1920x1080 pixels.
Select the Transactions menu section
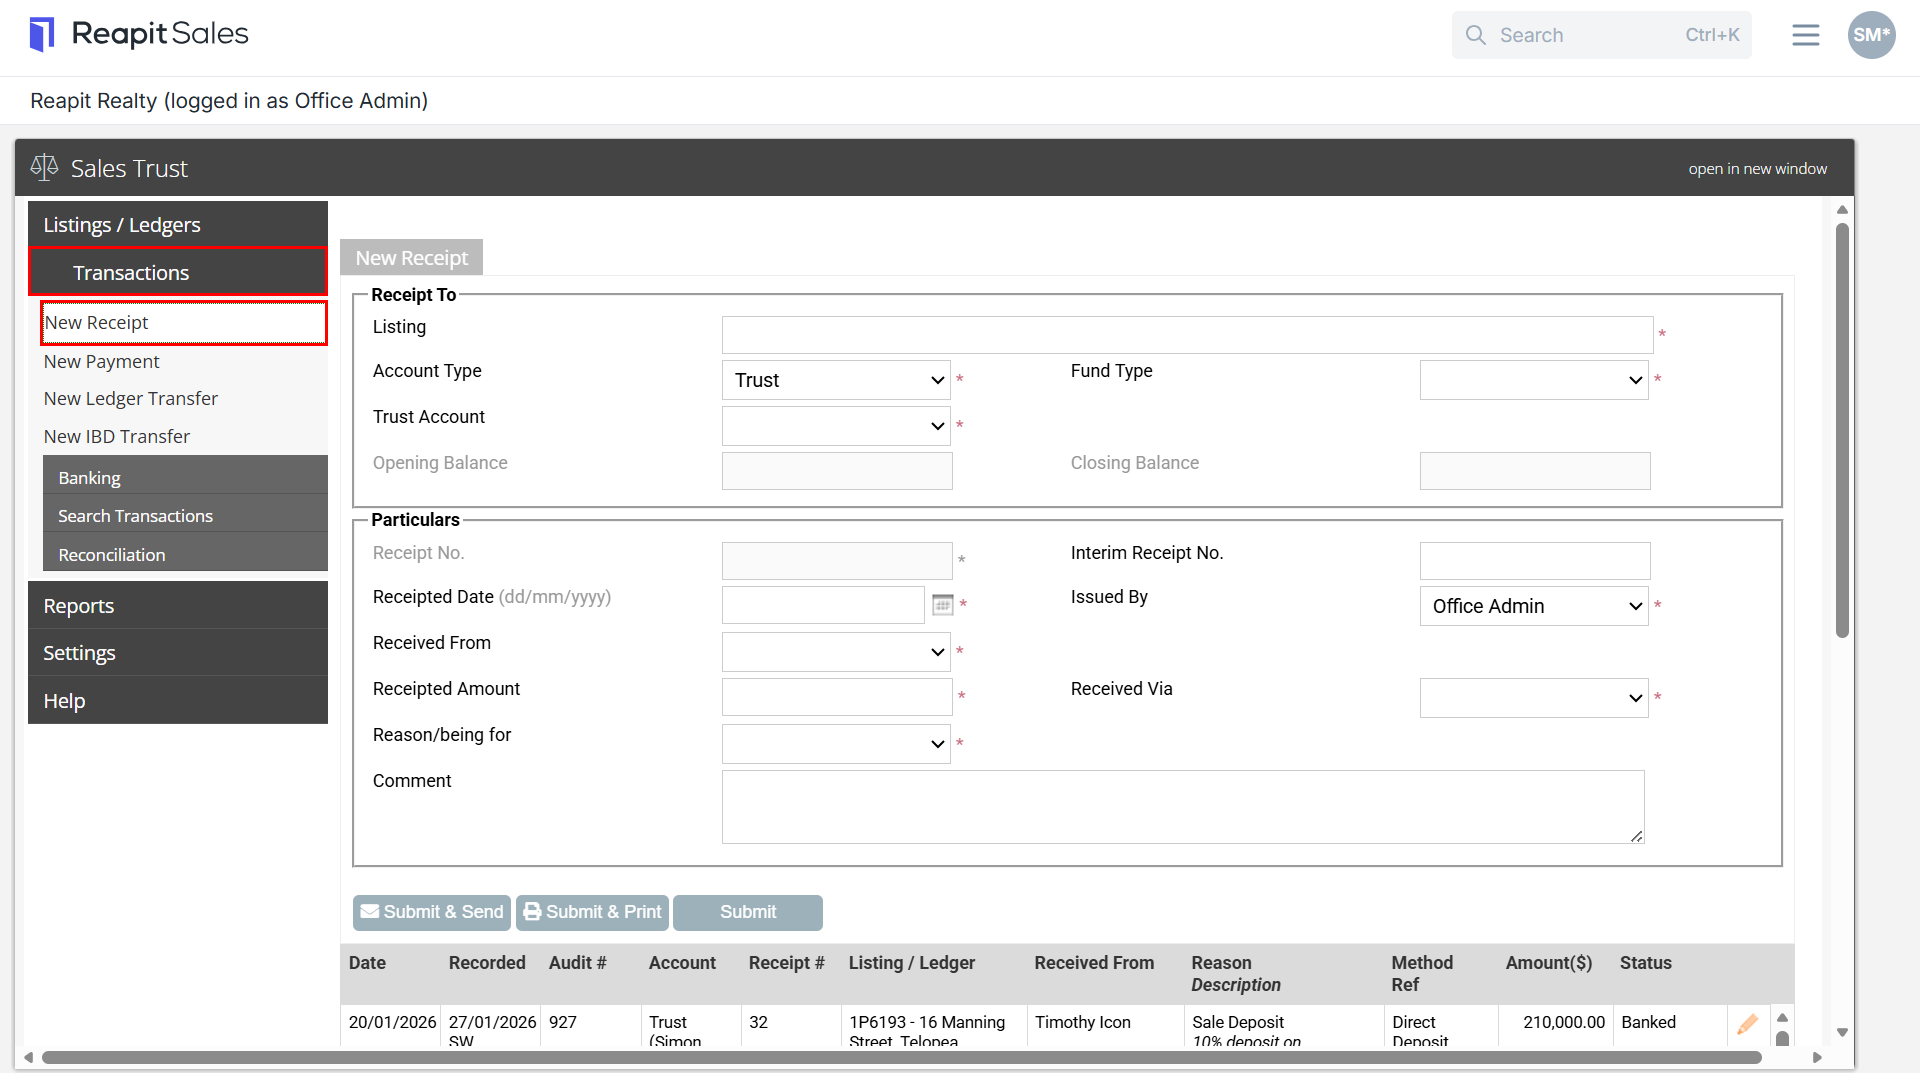point(178,272)
